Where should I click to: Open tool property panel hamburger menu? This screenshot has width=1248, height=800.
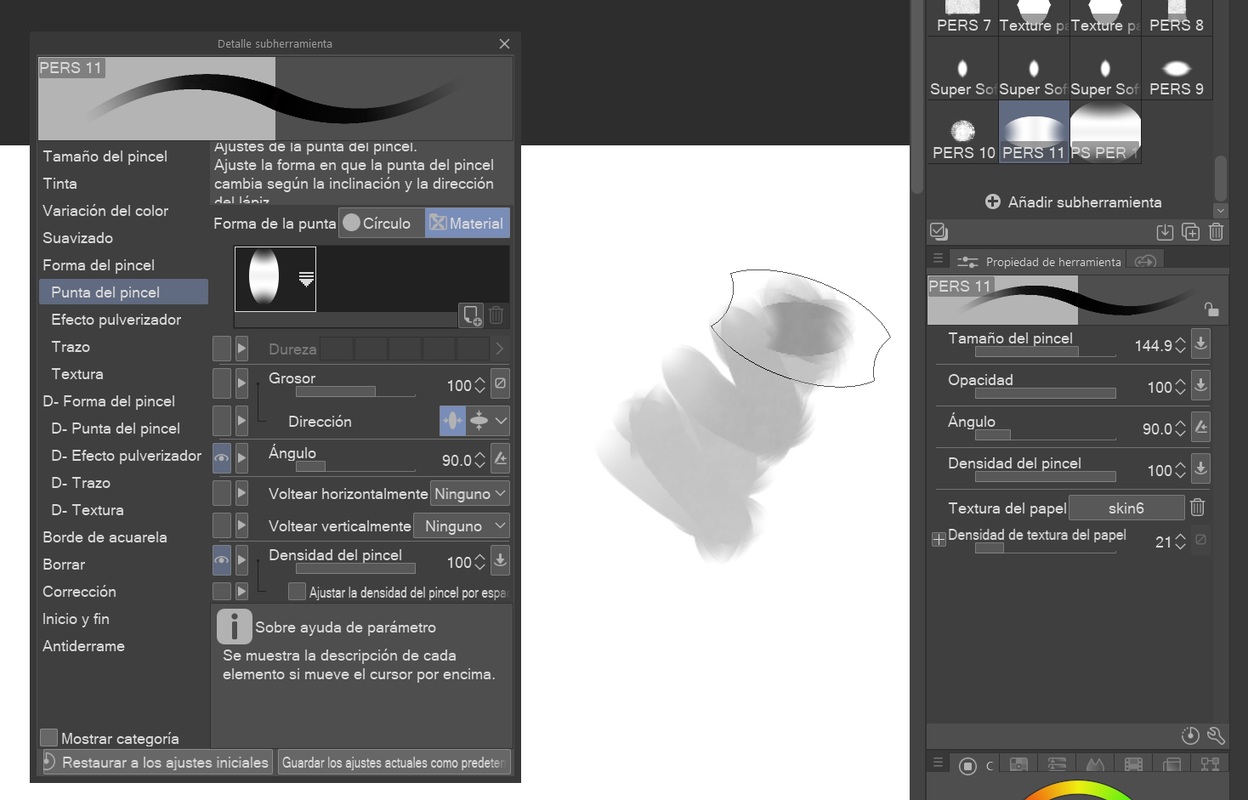coord(938,259)
